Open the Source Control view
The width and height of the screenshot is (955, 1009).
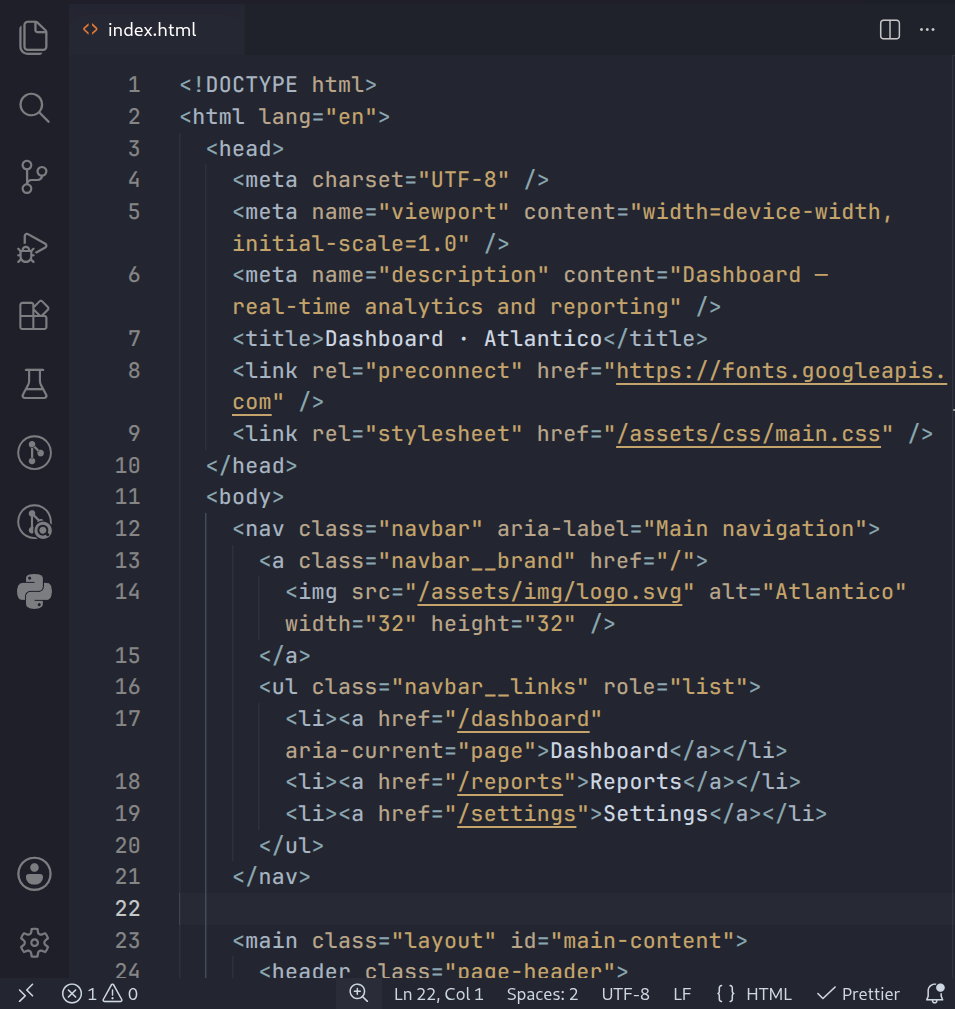(x=33, y=177)
